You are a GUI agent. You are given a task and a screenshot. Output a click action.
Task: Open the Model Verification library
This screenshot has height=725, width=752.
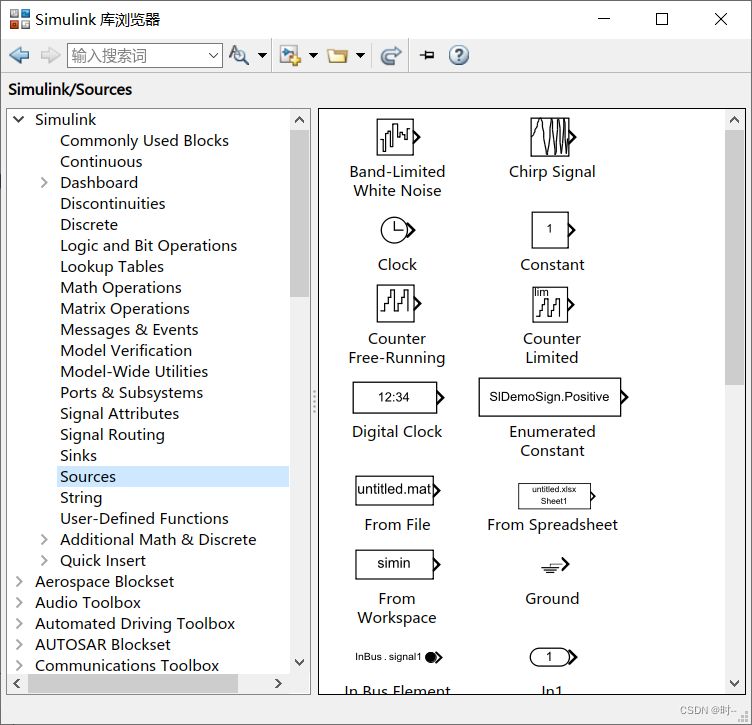126,351
